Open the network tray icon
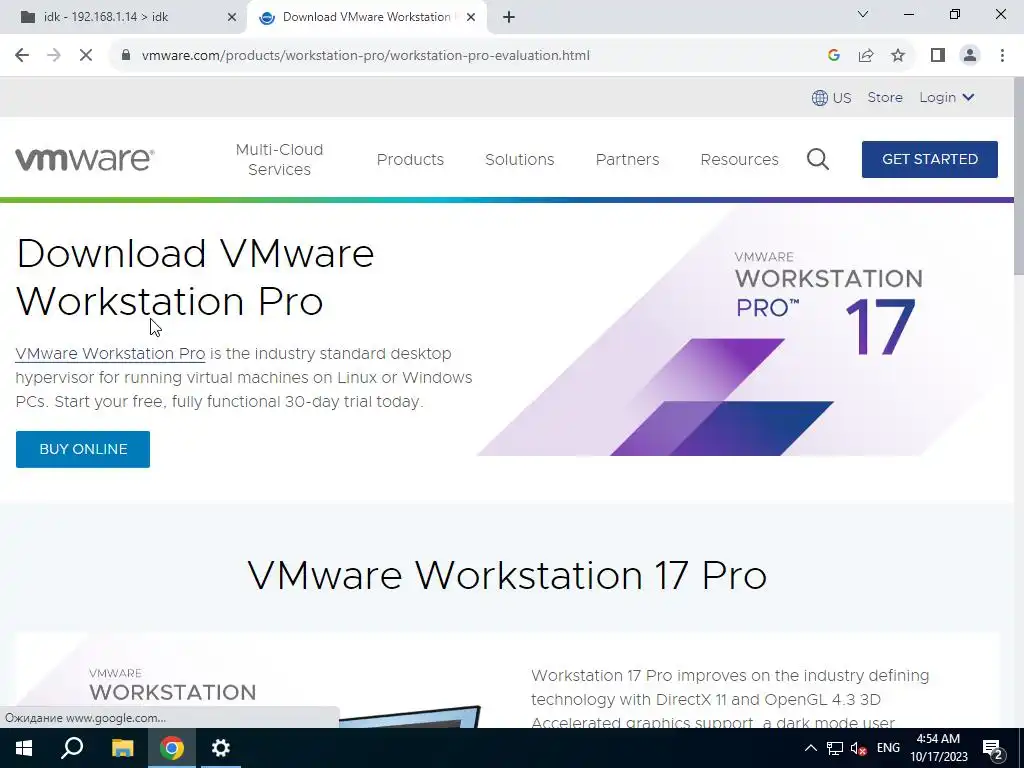Screen dimensions: 1024x768 (835, 748)
